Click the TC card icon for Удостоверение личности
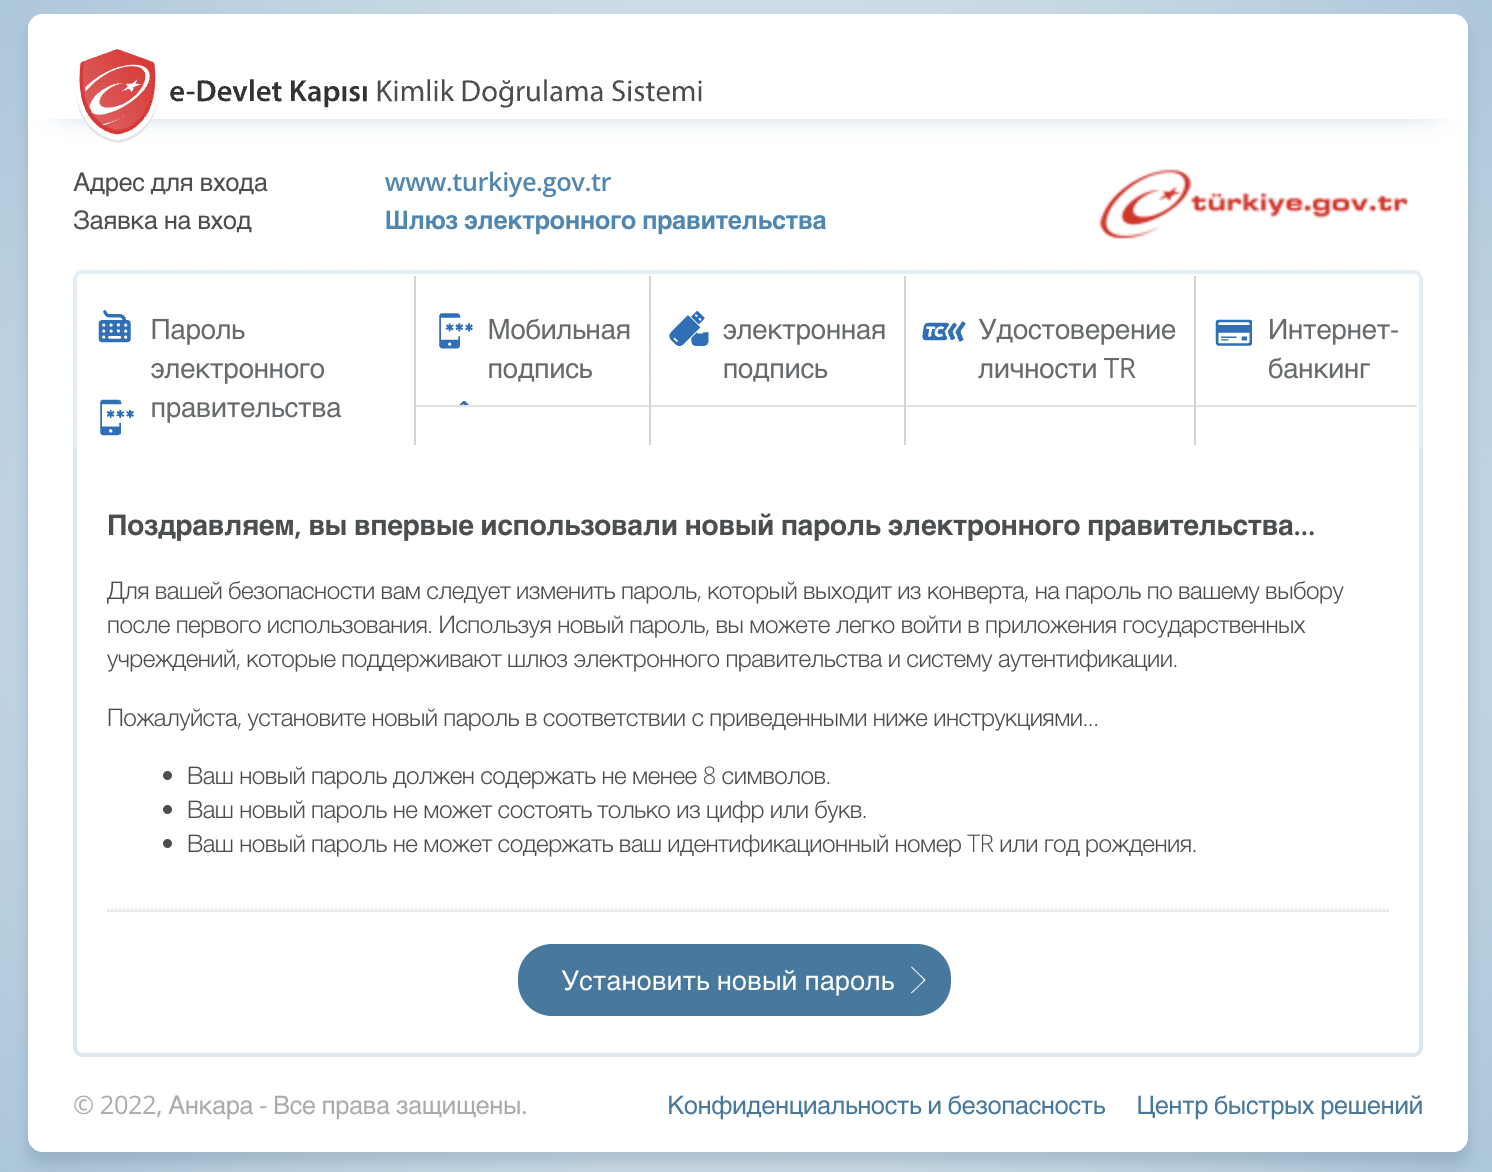Screen dimensions: 1492x1172 [x=943, y=331]
